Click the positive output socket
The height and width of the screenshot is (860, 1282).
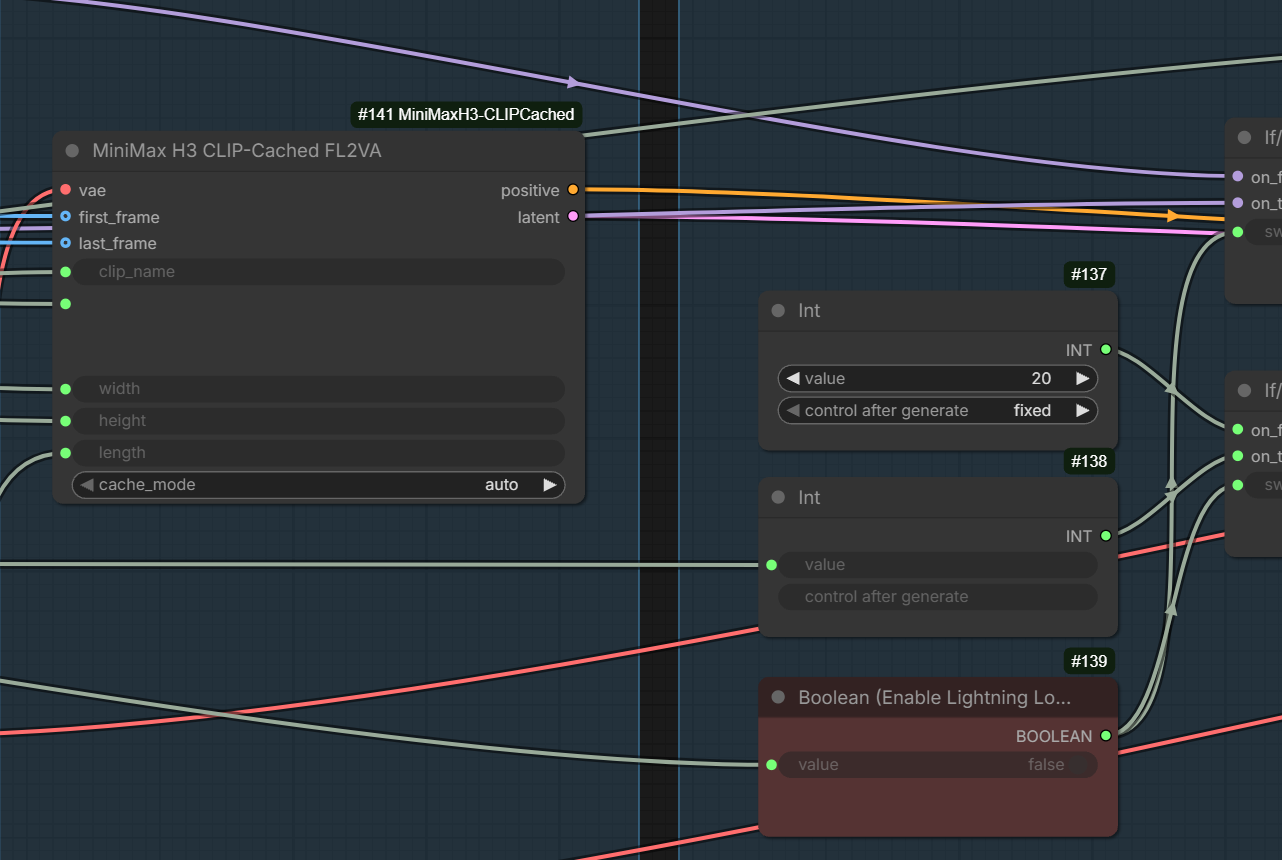pos(573,190)
